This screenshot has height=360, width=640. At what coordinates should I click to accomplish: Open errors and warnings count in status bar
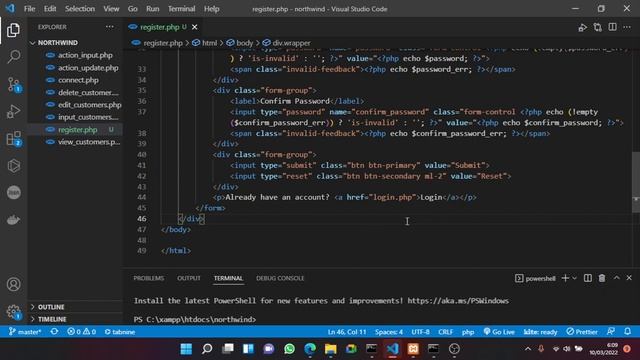(82, 332)
